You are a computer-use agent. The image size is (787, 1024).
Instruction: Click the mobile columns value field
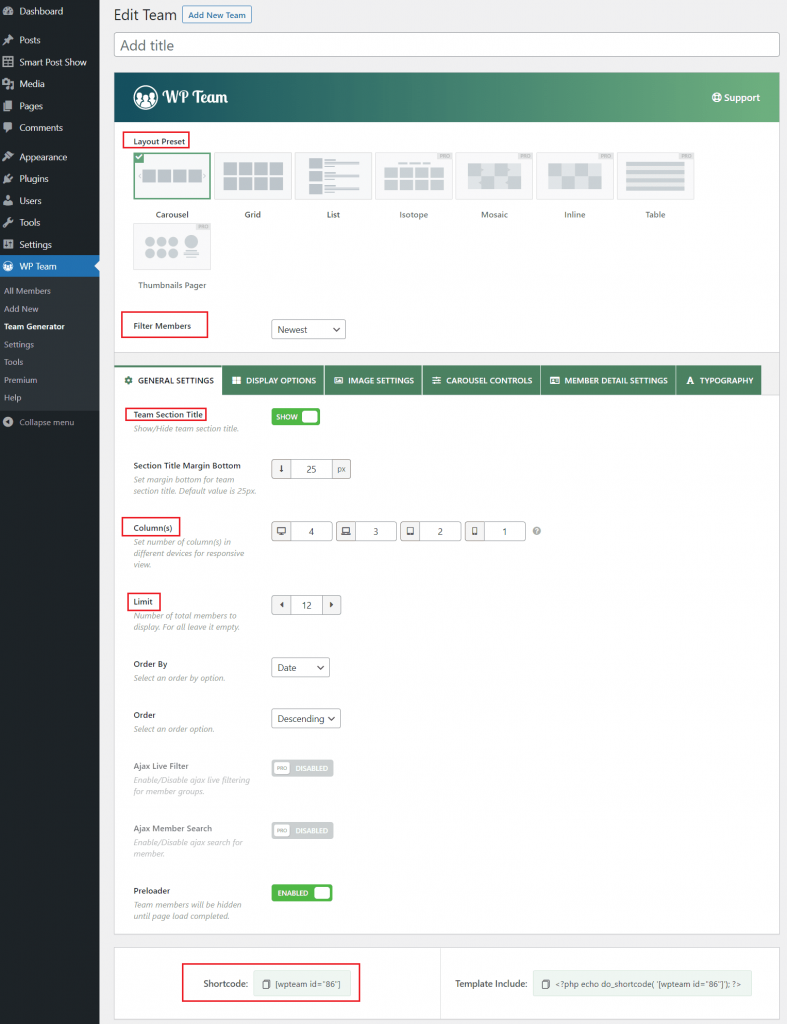coord(505,531)
